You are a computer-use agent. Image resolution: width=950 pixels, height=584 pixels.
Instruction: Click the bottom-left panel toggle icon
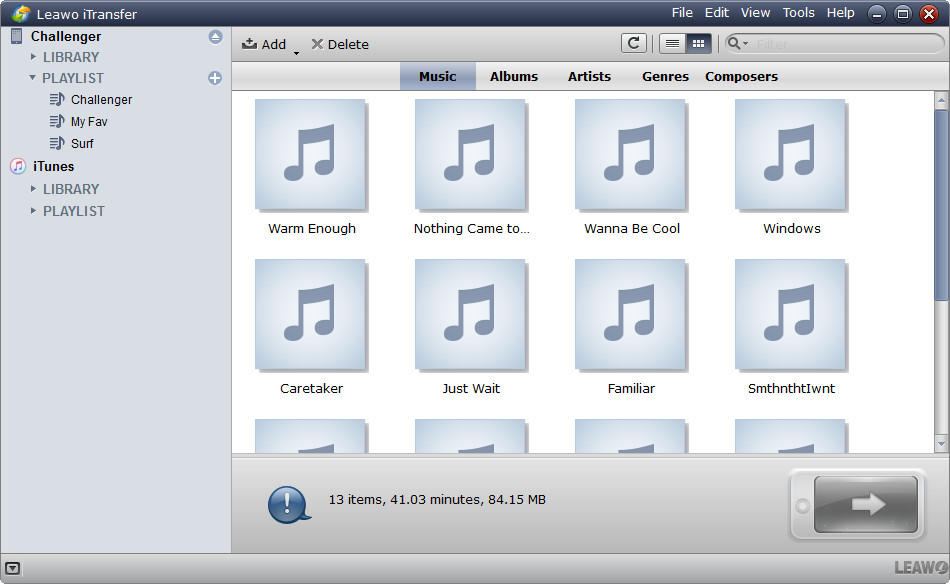12,568
